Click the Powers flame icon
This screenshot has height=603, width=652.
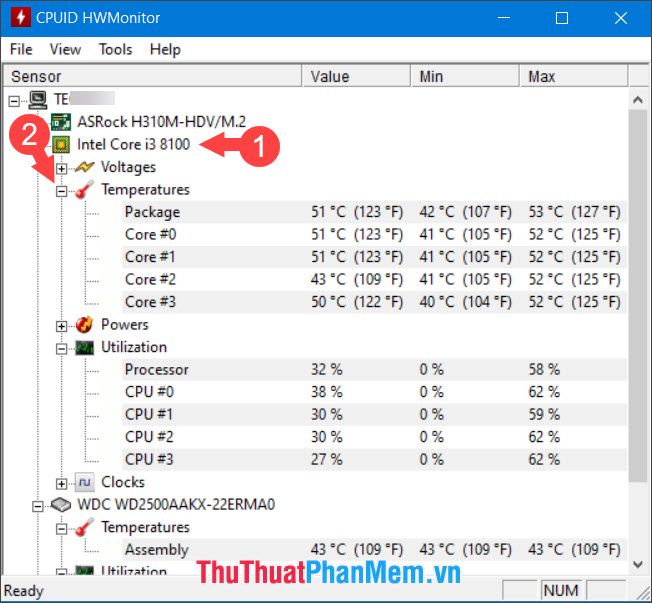(84, 324)
